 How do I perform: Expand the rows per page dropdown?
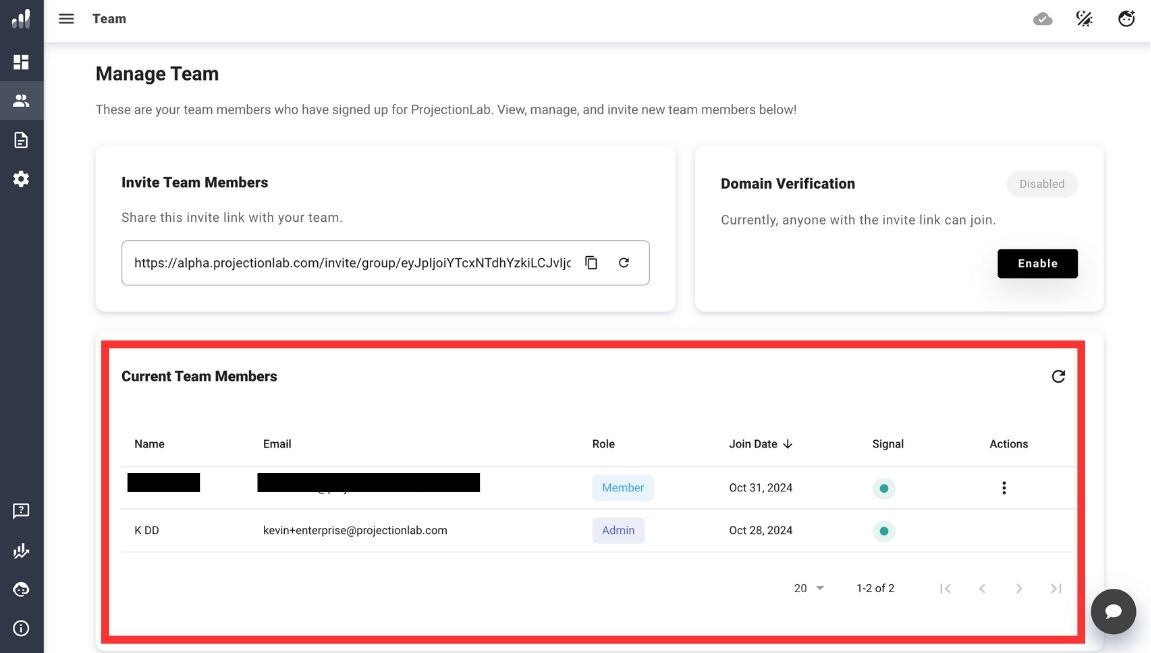pyautogui.click(x=809, y=588)
